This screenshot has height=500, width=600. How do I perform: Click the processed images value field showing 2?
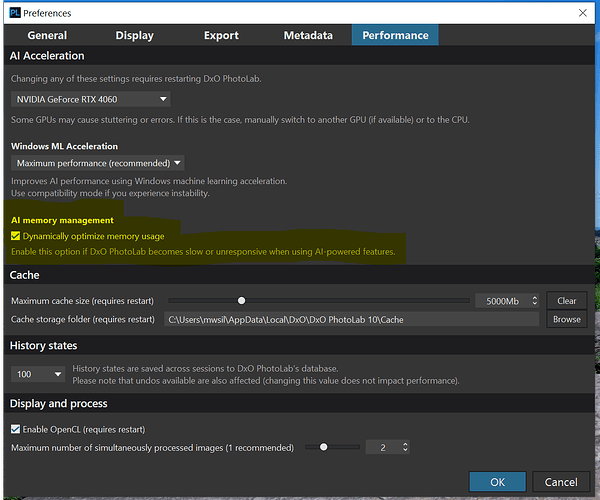[383, 447]
